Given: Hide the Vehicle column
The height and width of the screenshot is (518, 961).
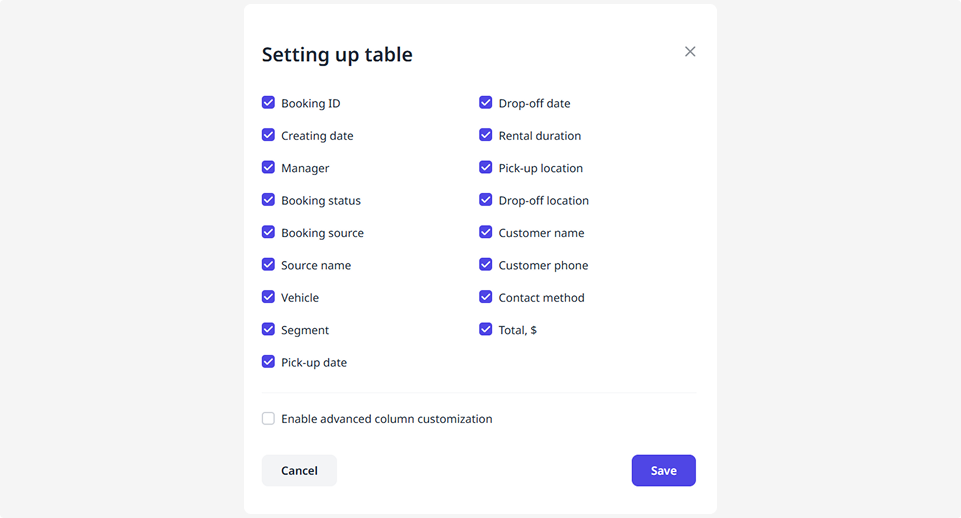Looking at the screenshot, I should (x=268, y=297).
